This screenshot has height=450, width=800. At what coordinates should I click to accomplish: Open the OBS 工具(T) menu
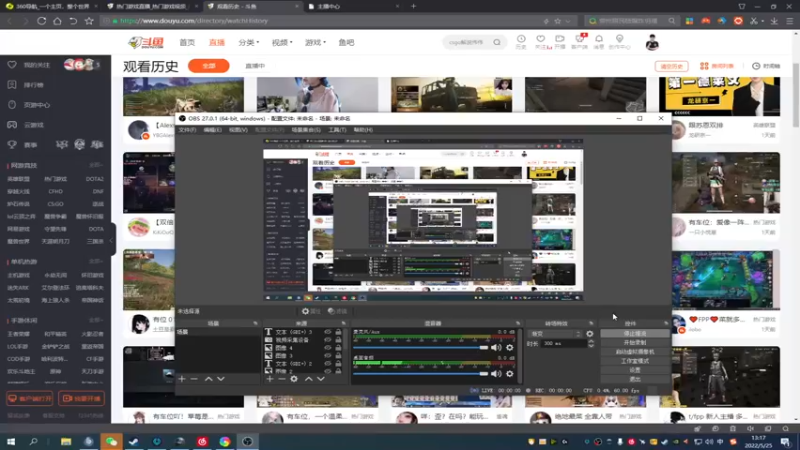(337, 130)
